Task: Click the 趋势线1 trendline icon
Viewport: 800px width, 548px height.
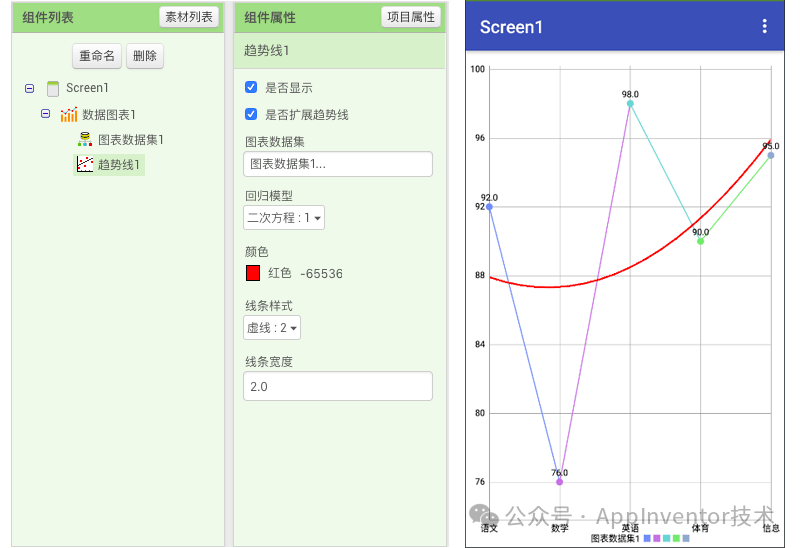Action: (85, 164)
